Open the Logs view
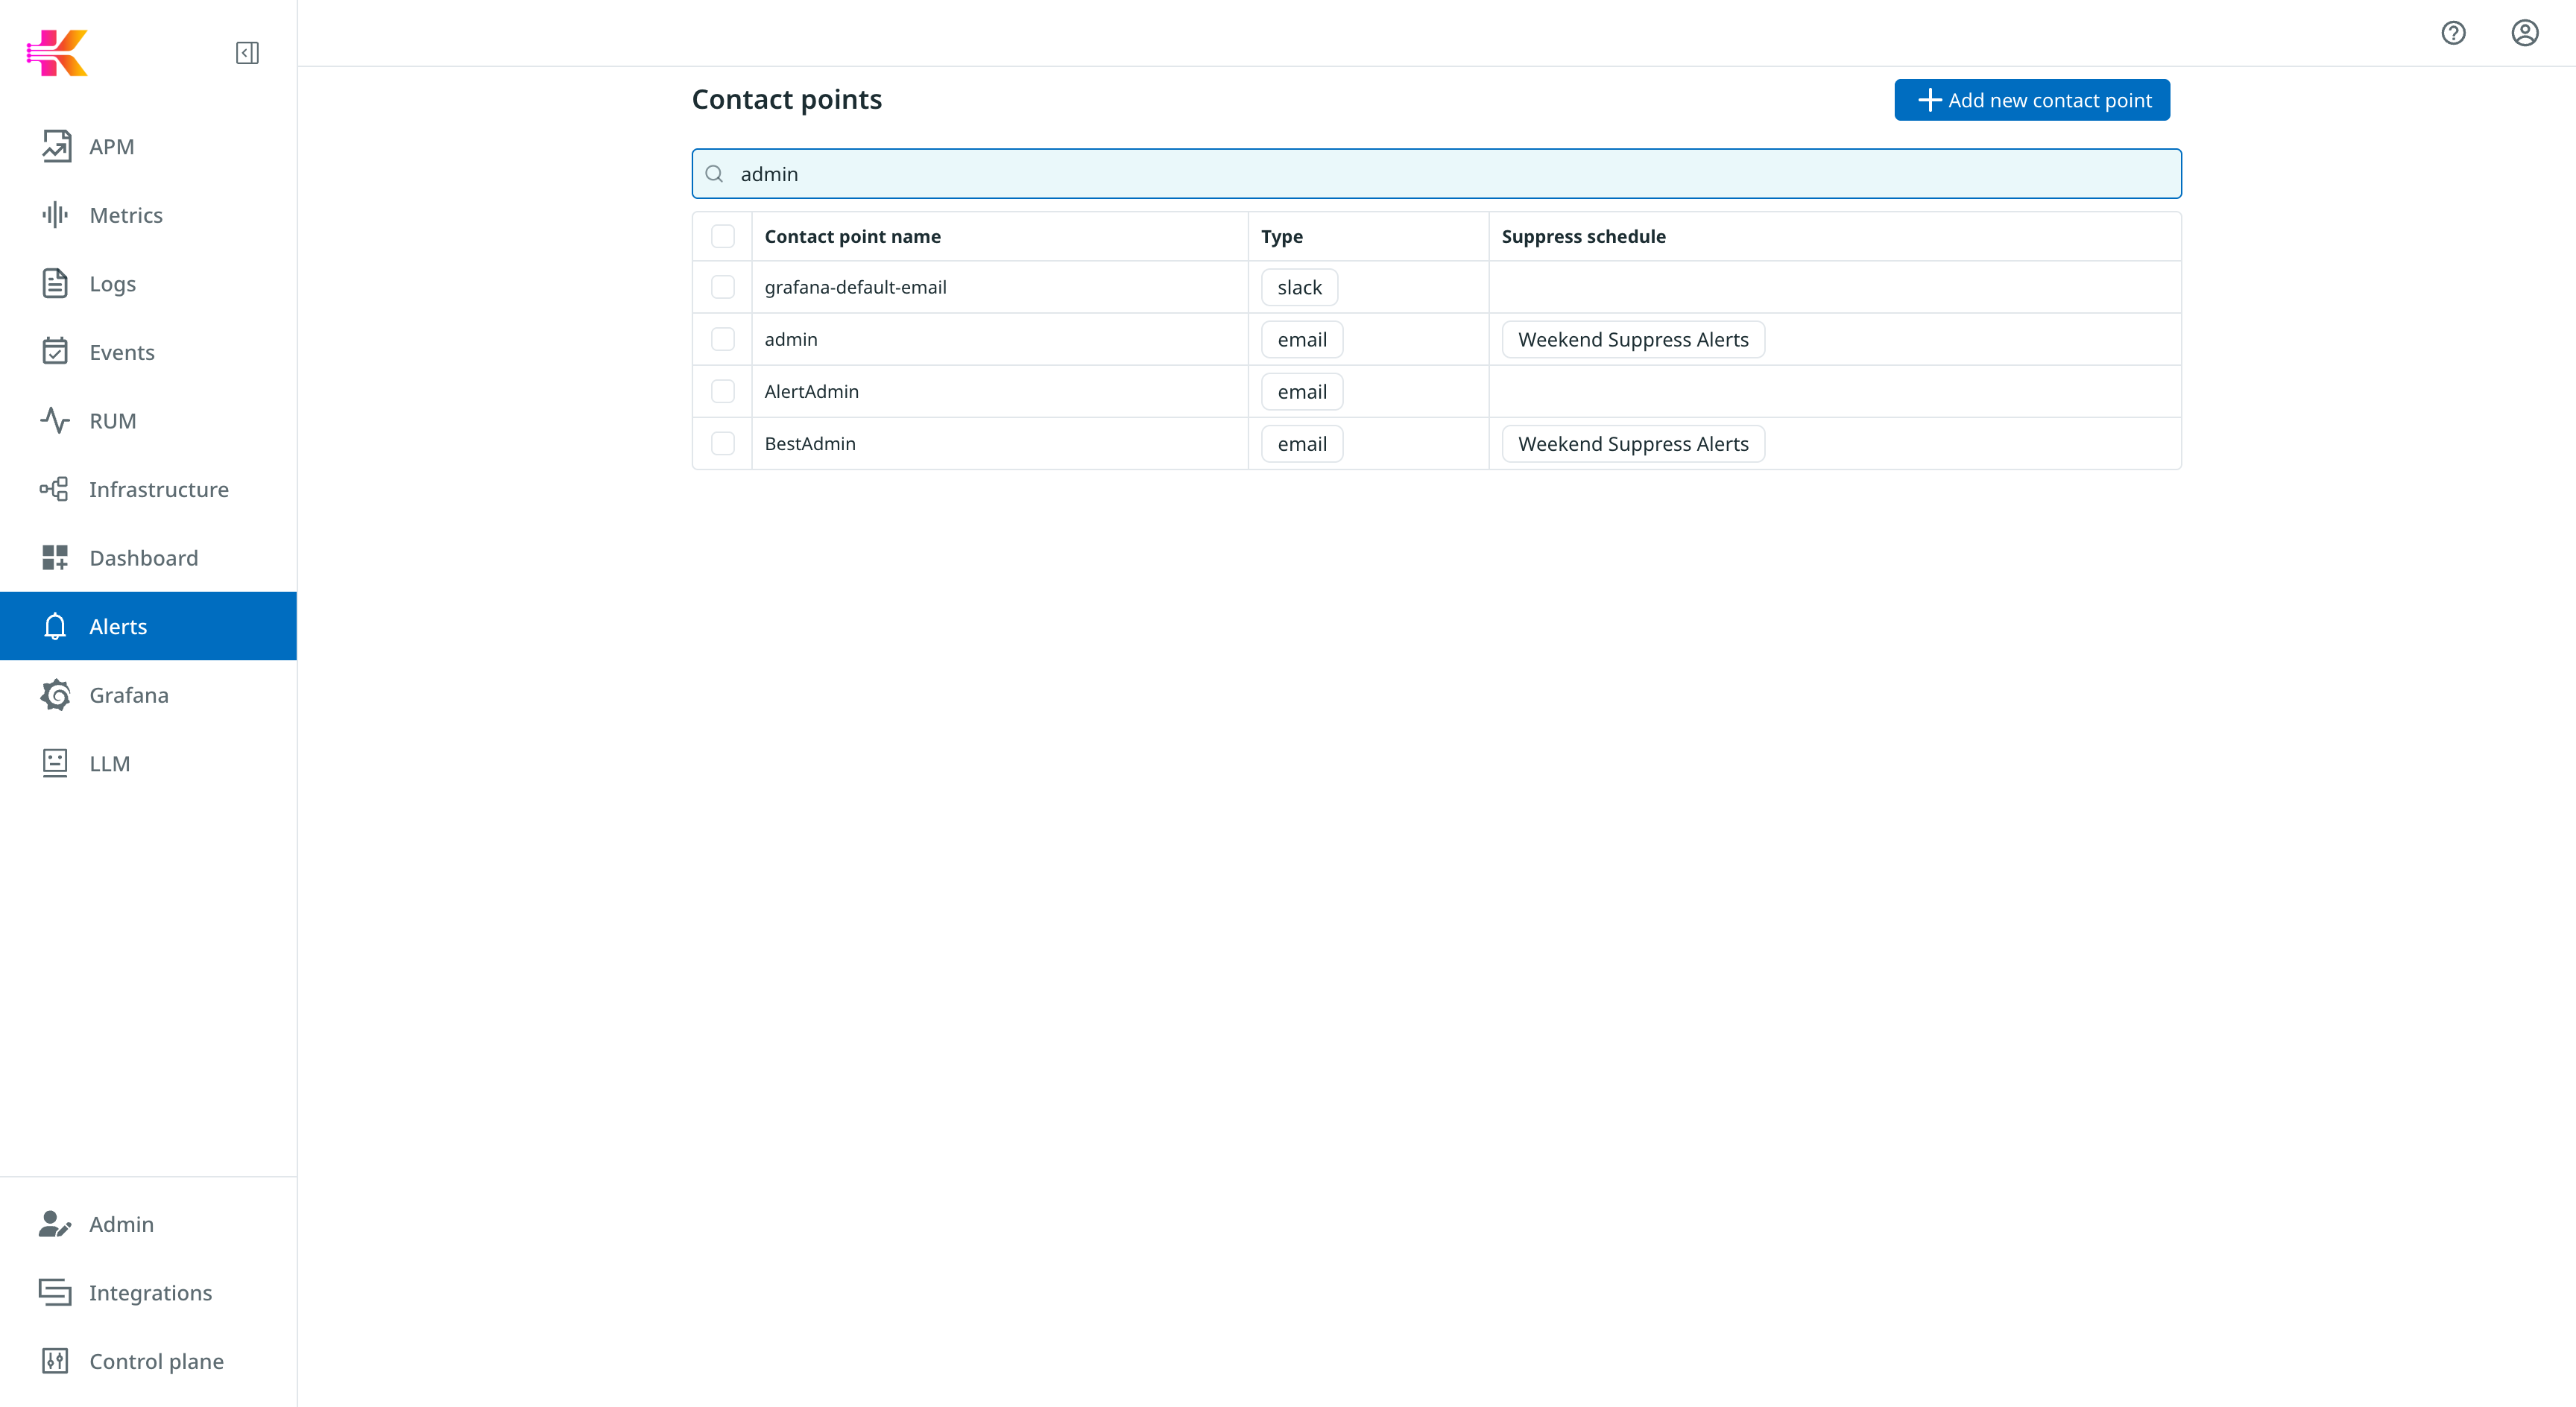 click(111, 283)
